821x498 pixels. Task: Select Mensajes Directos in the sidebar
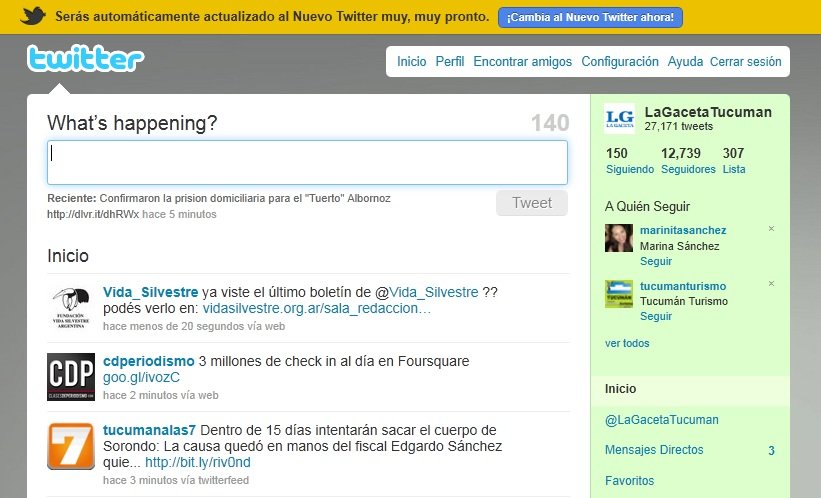(x=654, y=451)
